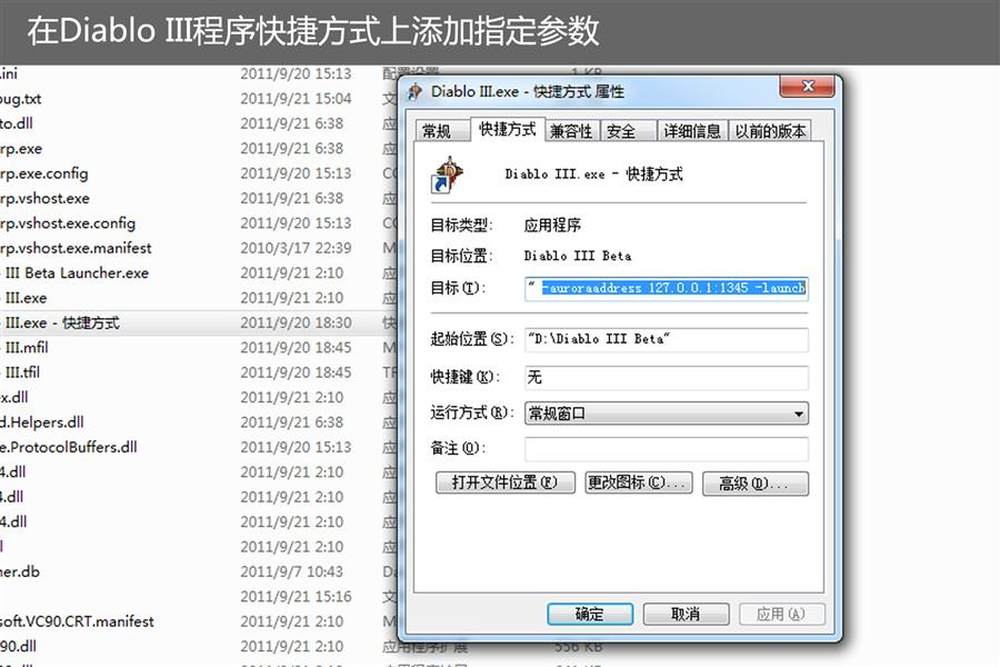The image size is (1000, 667).
Task: Click the 更改图标(C)... button
Action: click(638, 483)
